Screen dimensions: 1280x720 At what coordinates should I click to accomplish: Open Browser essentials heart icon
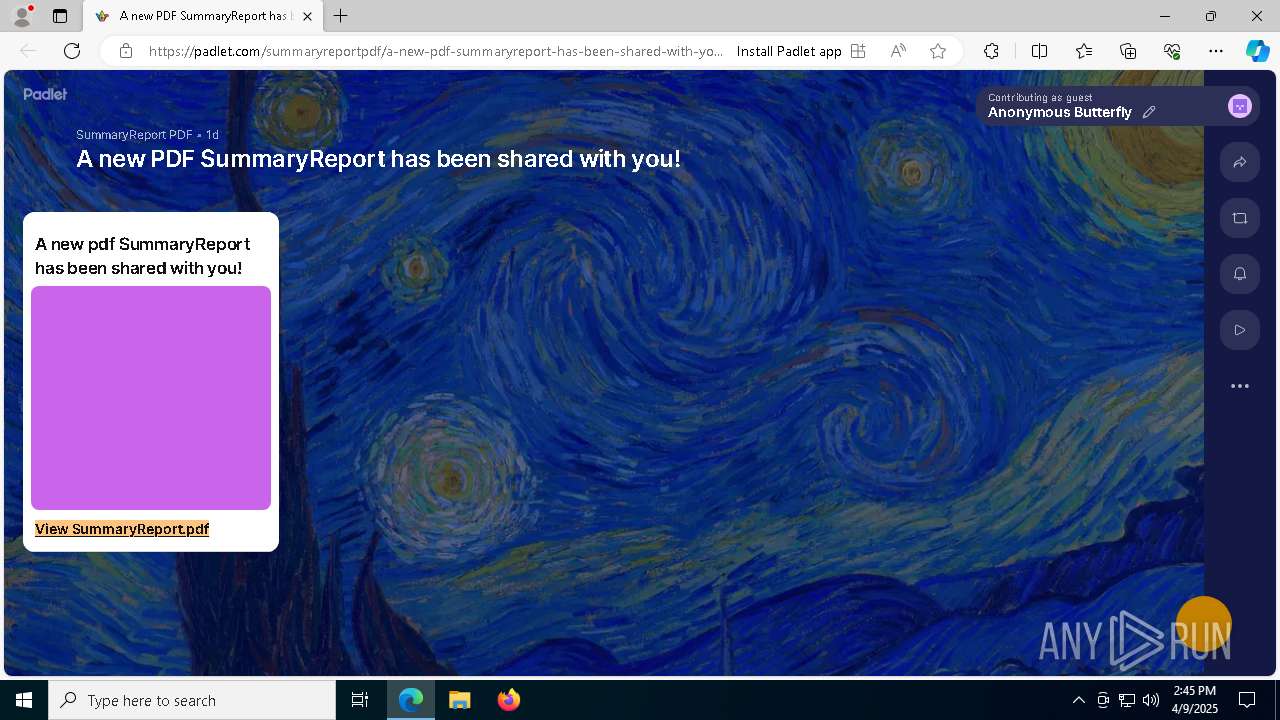click(x=1172, y=51)
